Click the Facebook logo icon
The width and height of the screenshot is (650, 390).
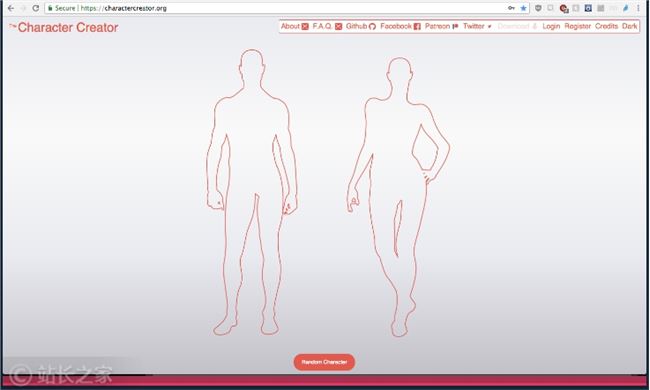pos(417,27)
